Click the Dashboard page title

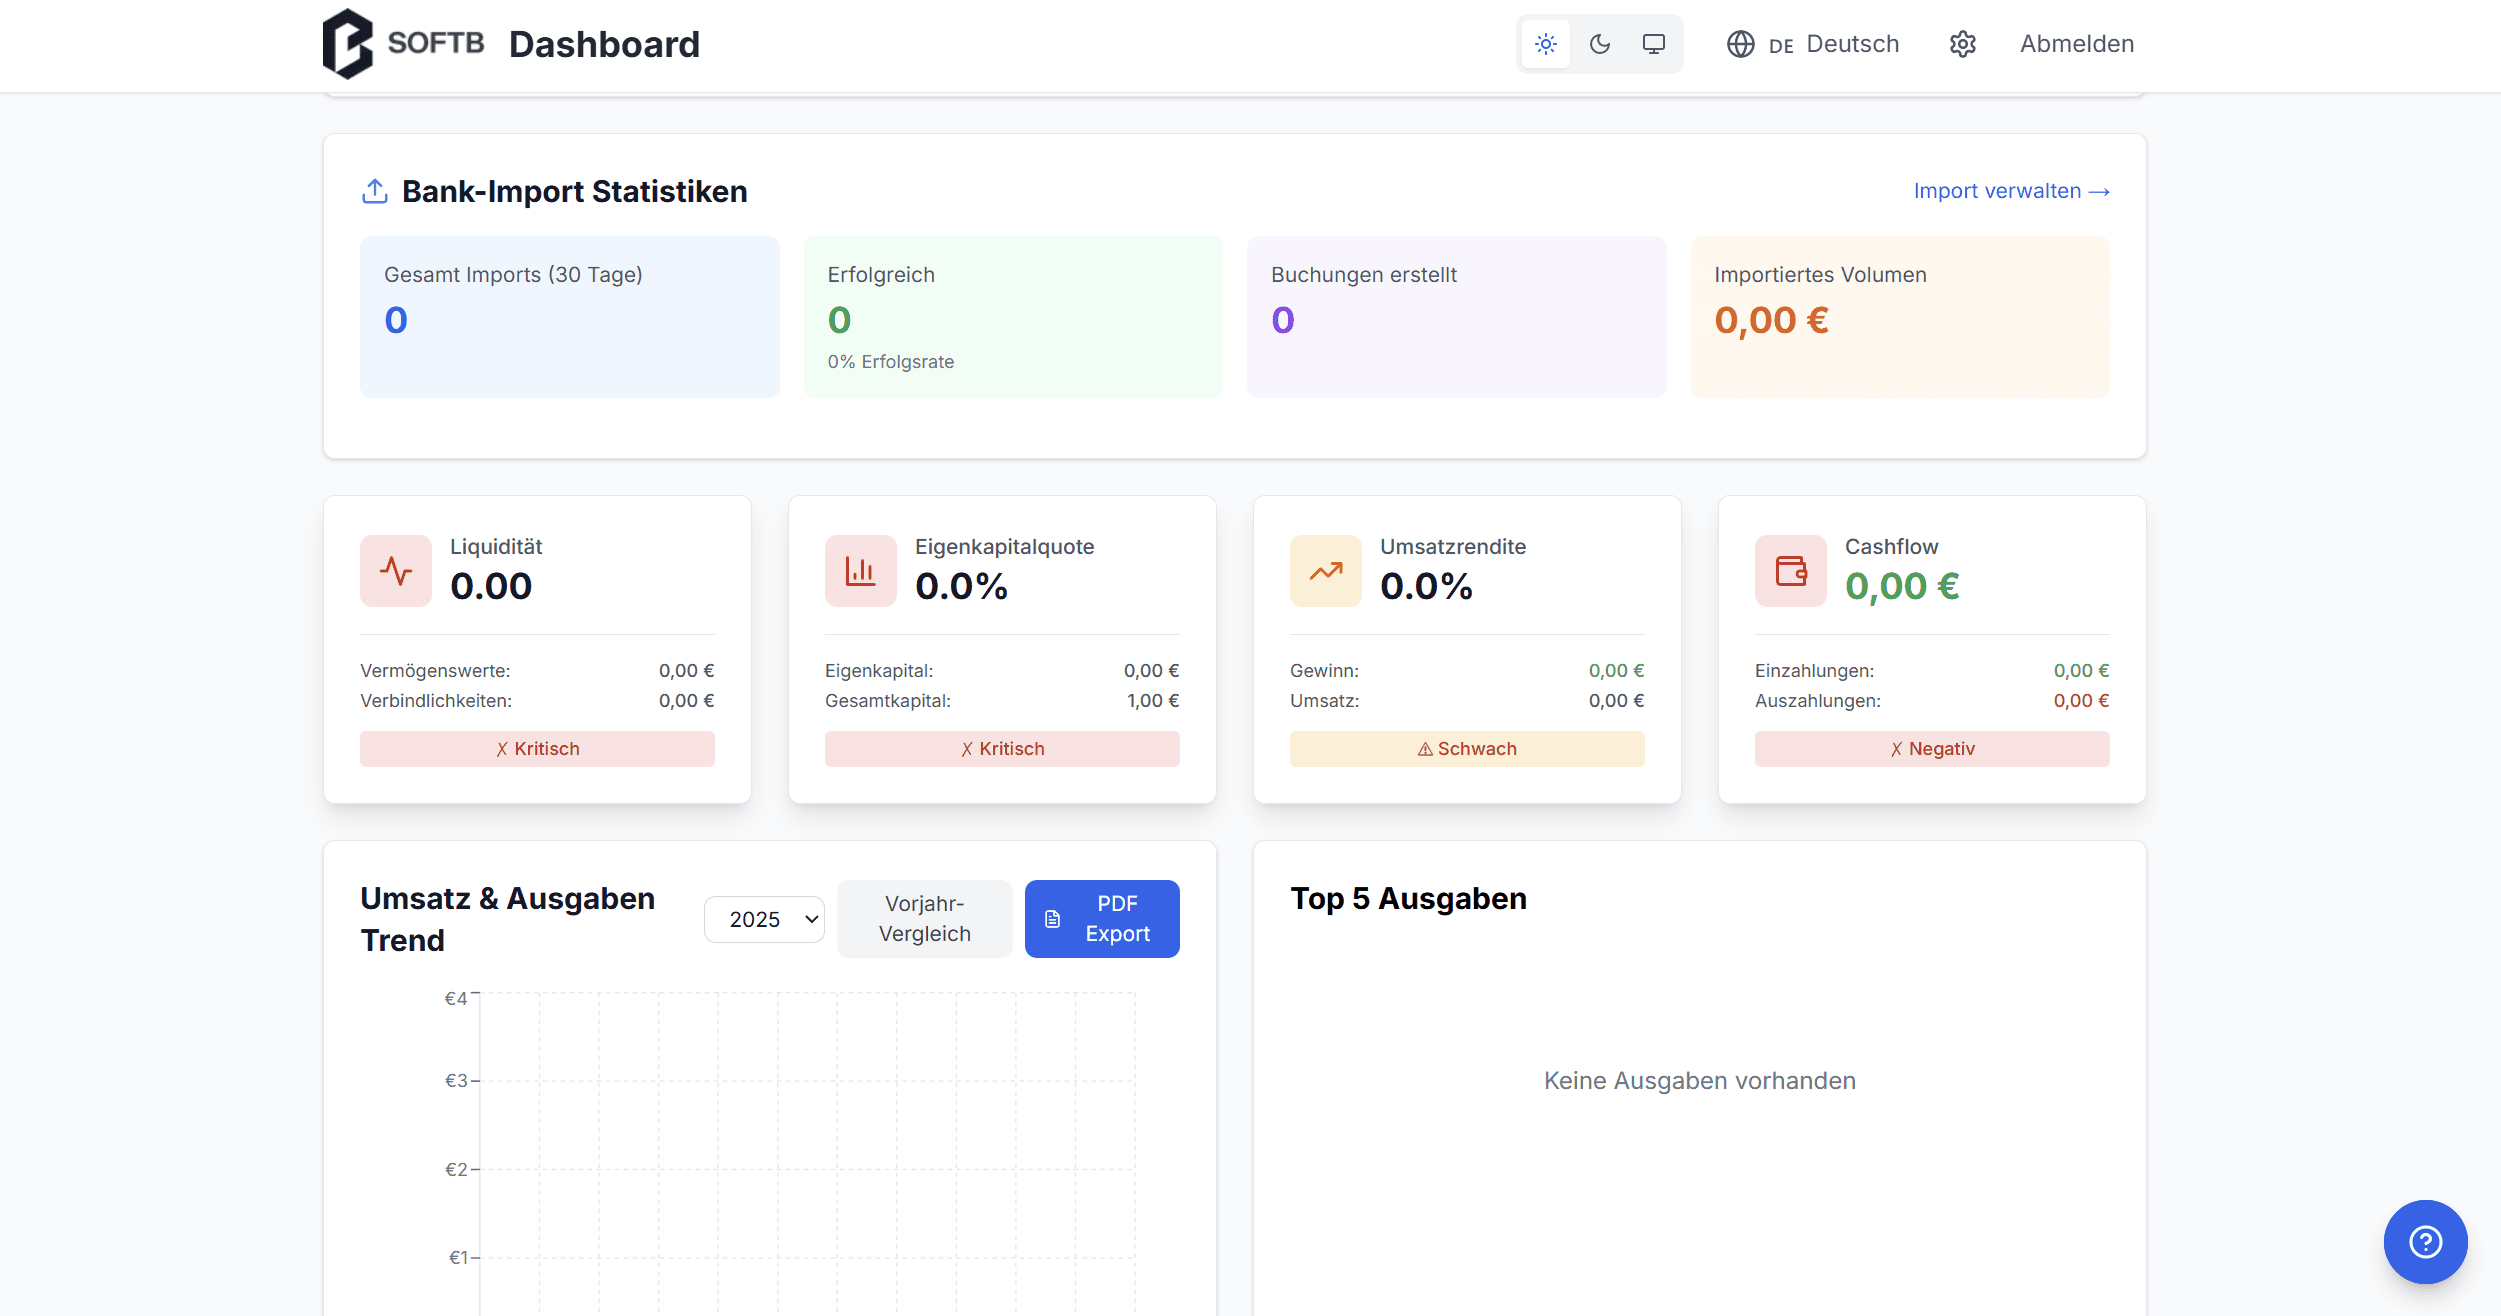click(604, 44)
